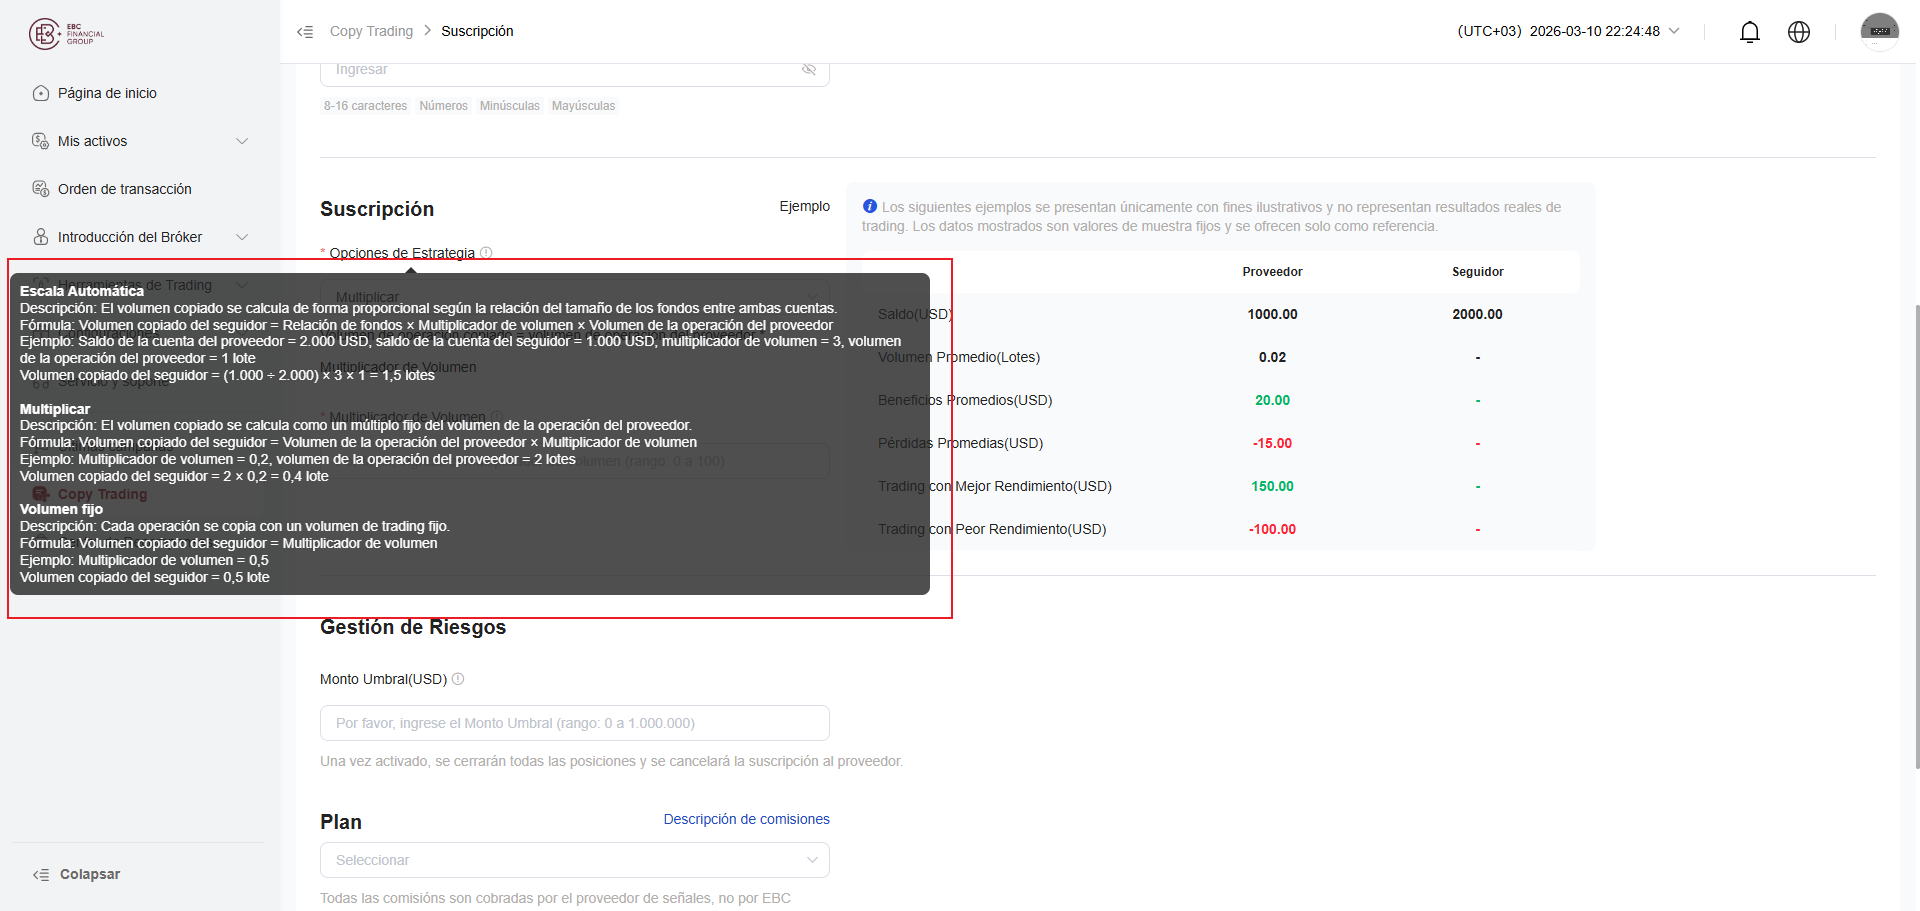Click the Orden de transacción sidebar icon
1920x911 pixels.
pos(41,189)
